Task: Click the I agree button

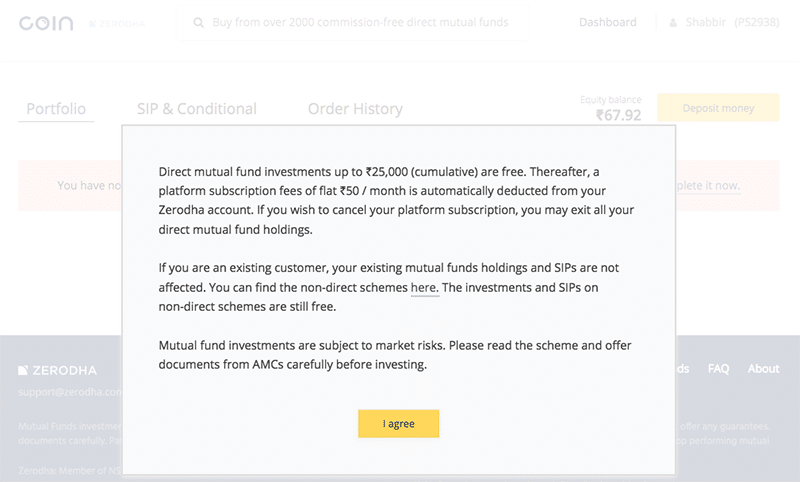Action: [x=398, y=423]
